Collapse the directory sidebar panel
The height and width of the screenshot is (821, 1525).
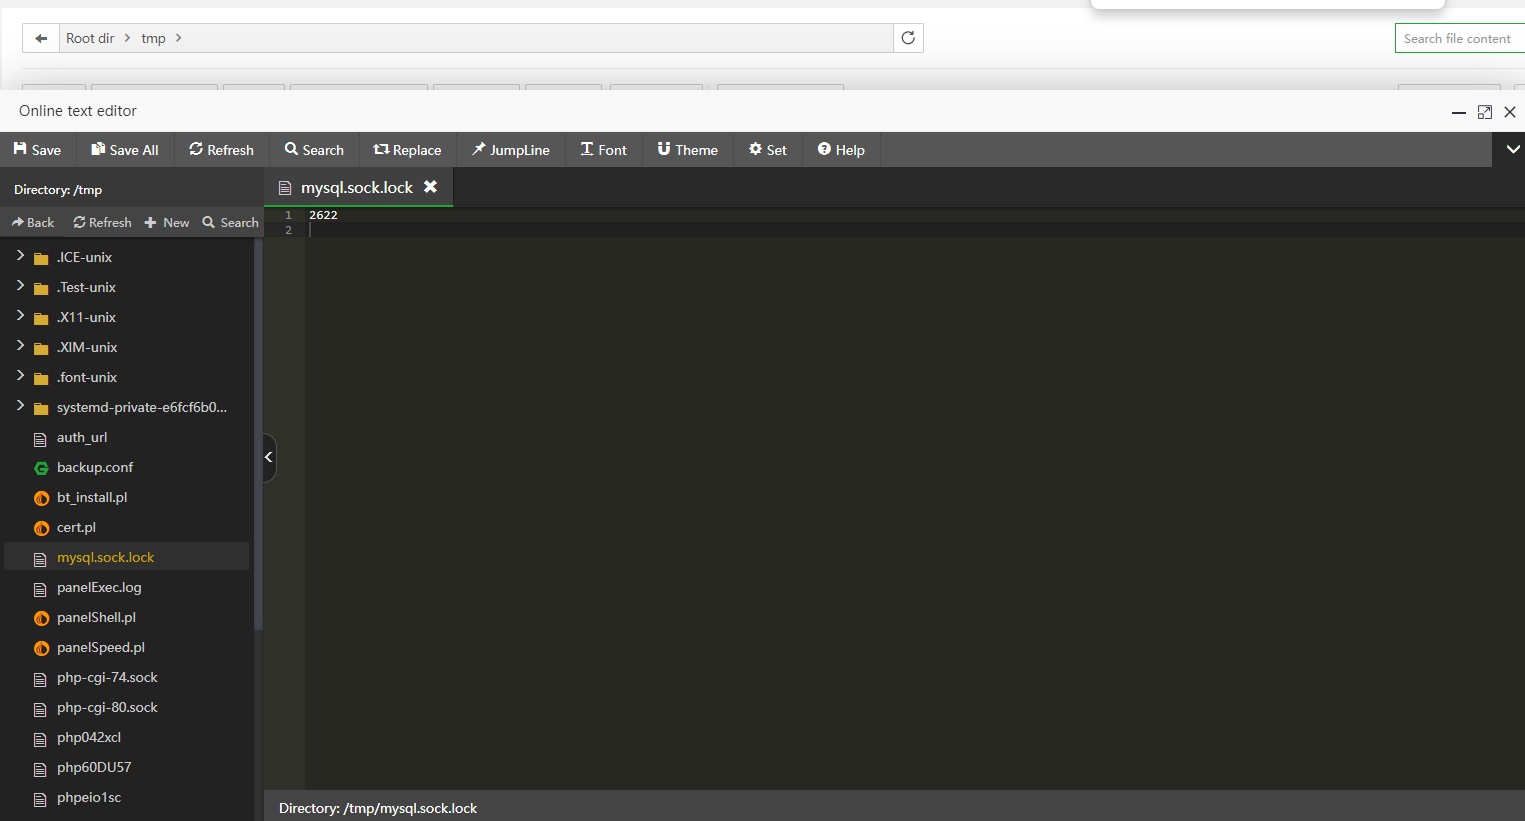pyautogui.click(x=269, y=457)
